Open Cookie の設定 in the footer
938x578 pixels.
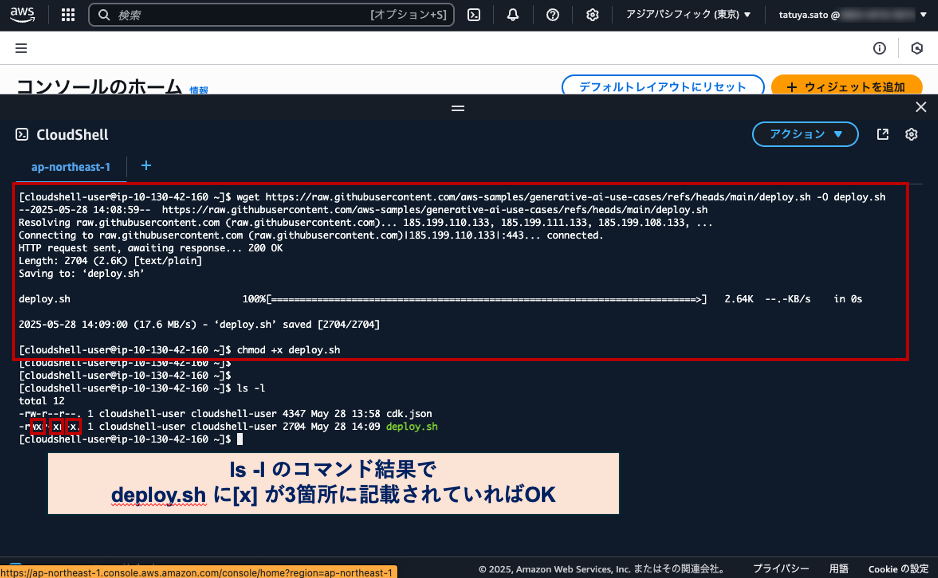click(x=899, y=568)
